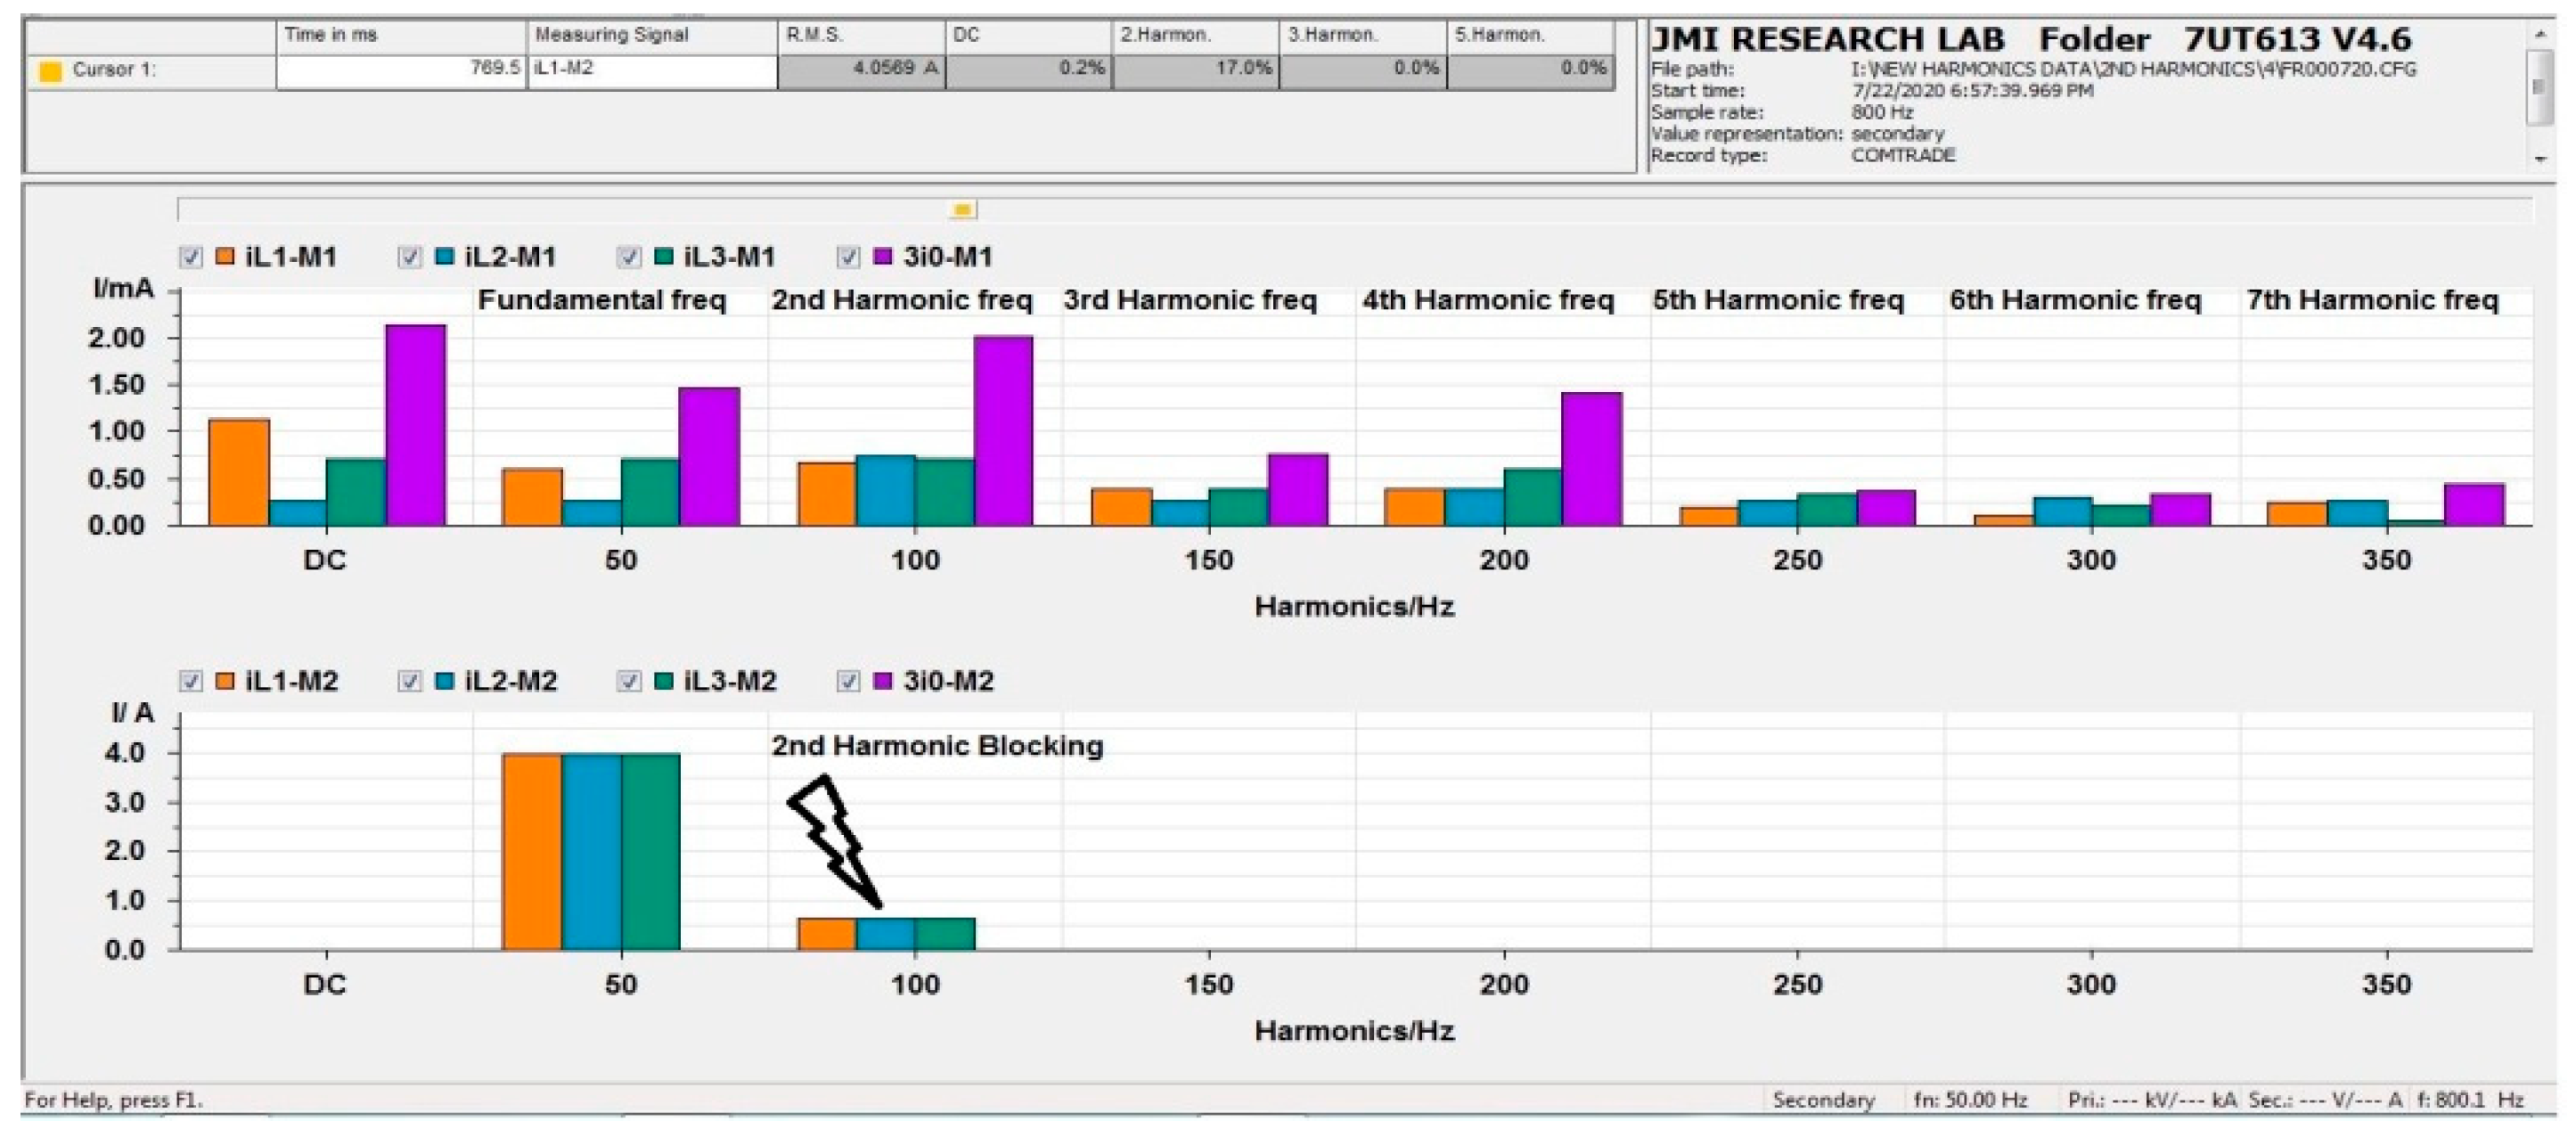The height and width of the screenshot is (1137, 2576).
Task: Click the blue iL2-M1 legend swatch
Action: [x=445, y=257]
